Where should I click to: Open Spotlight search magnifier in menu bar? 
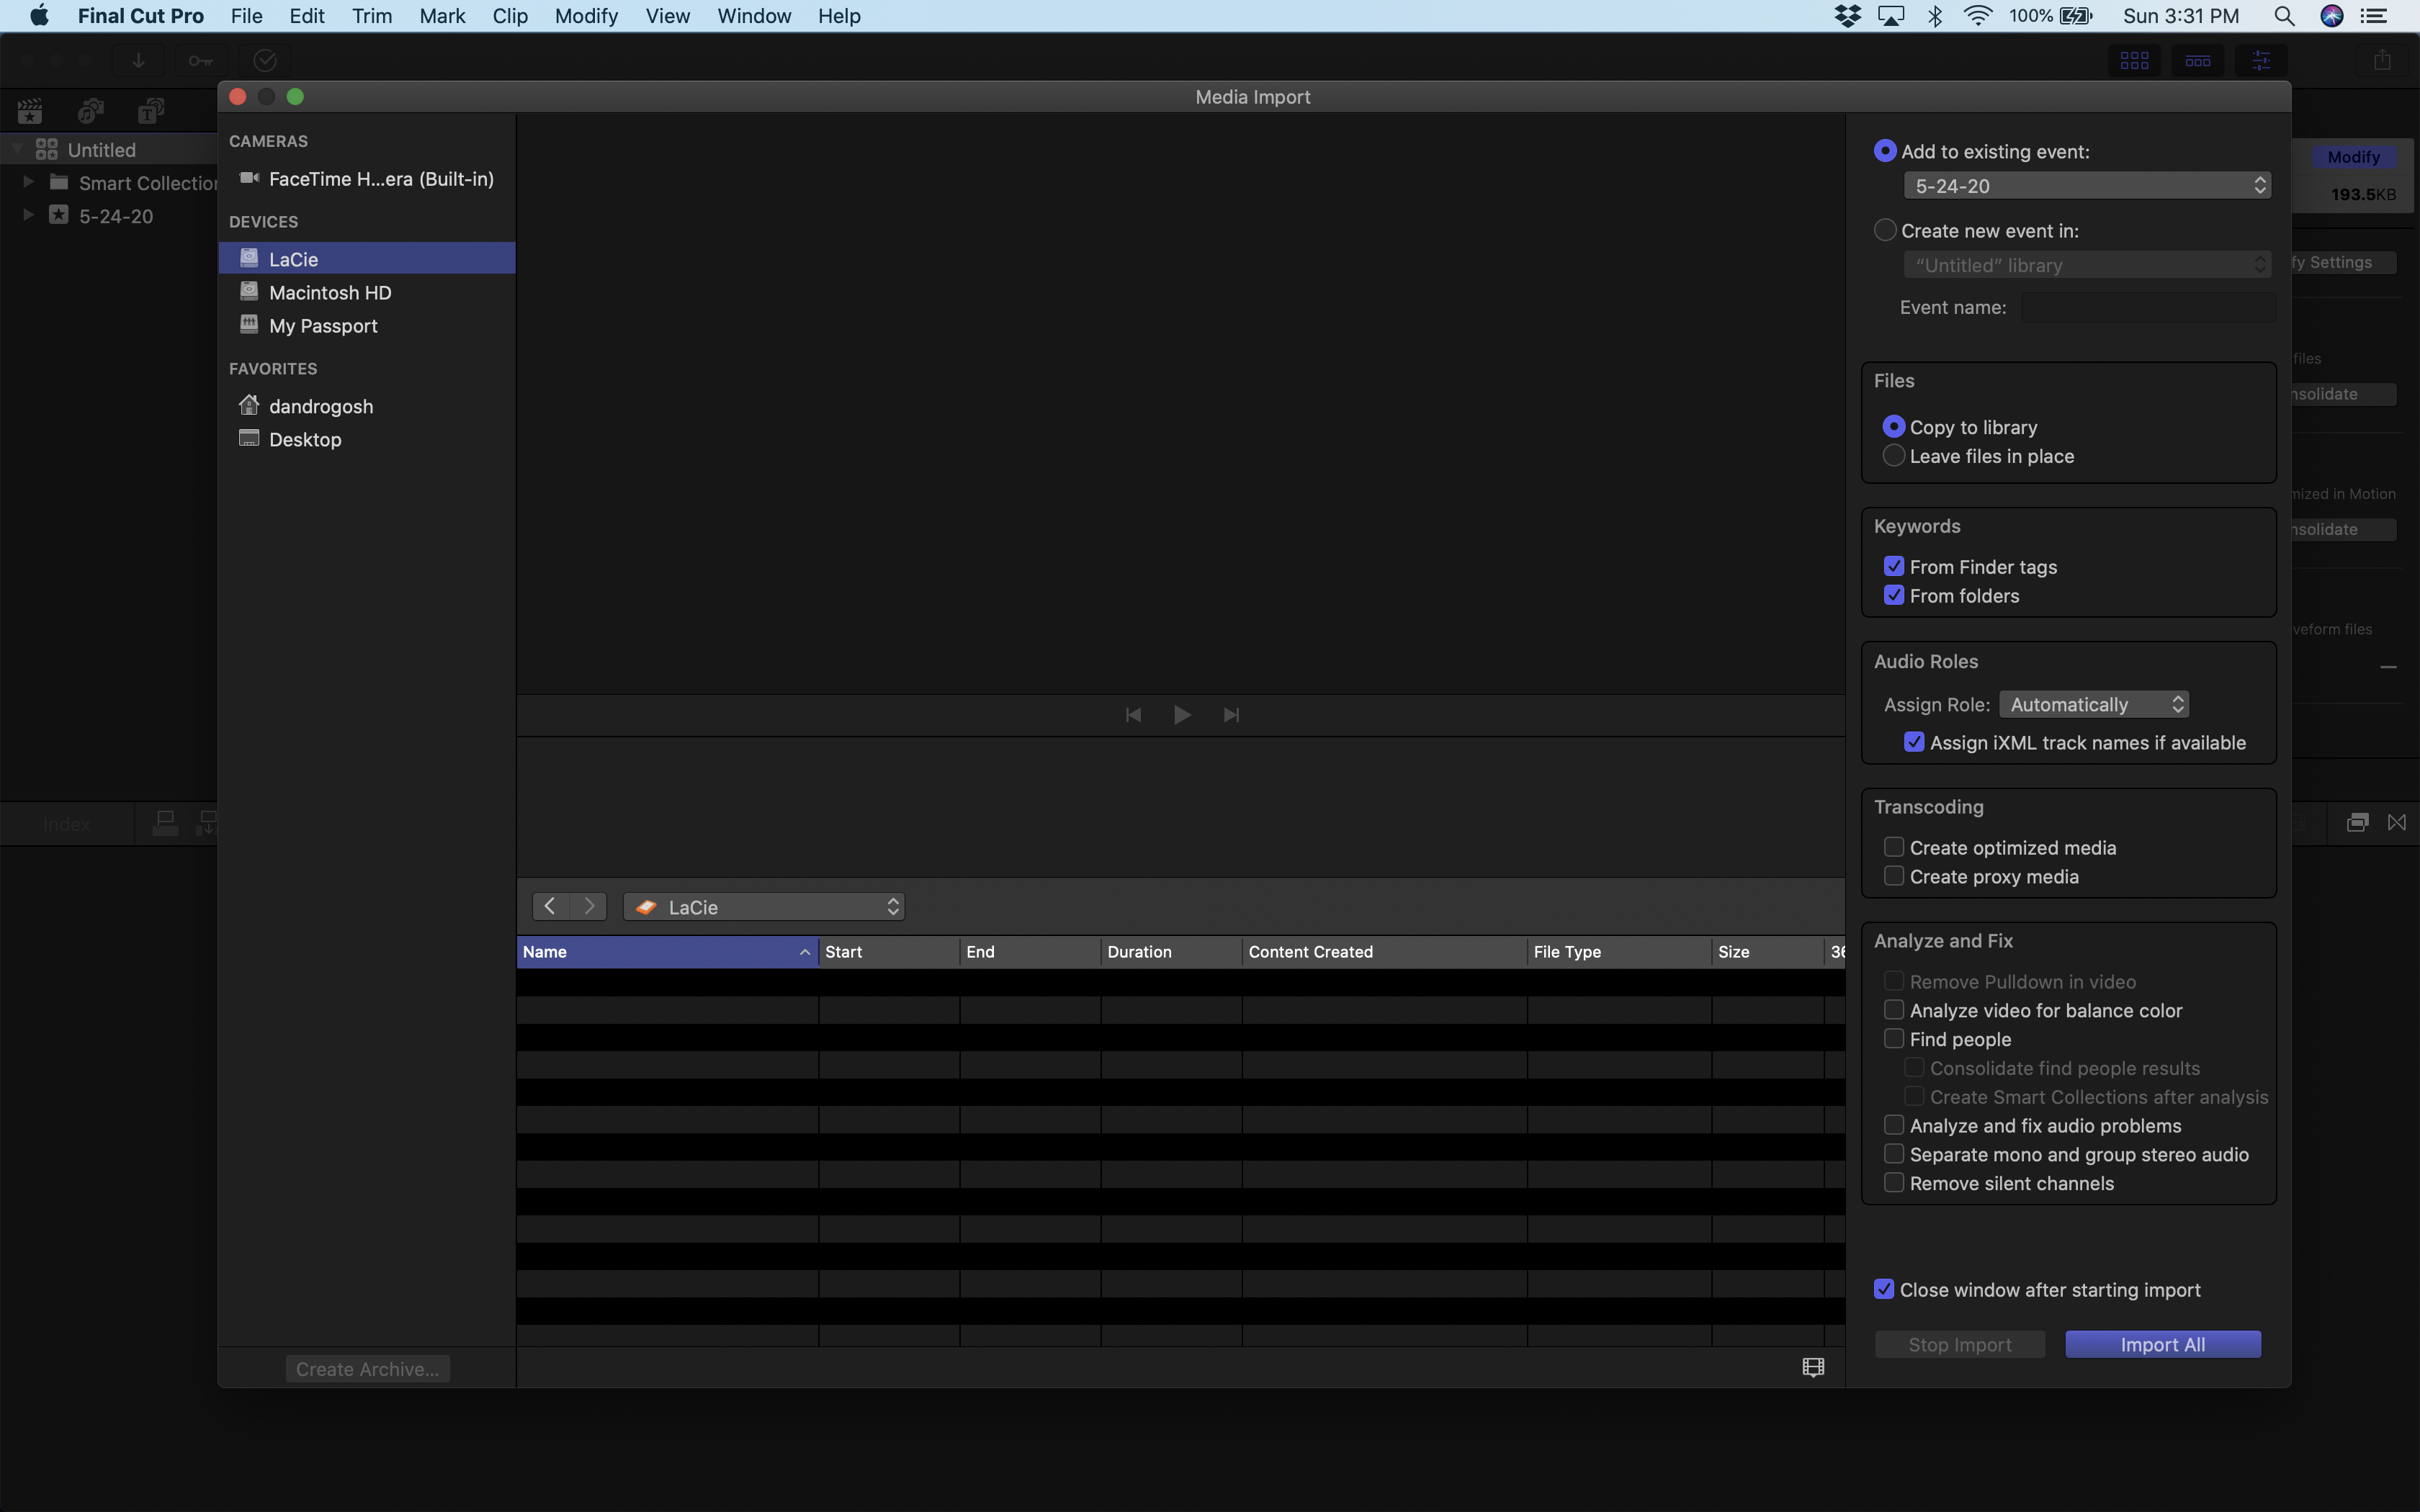pos(2283,16)
